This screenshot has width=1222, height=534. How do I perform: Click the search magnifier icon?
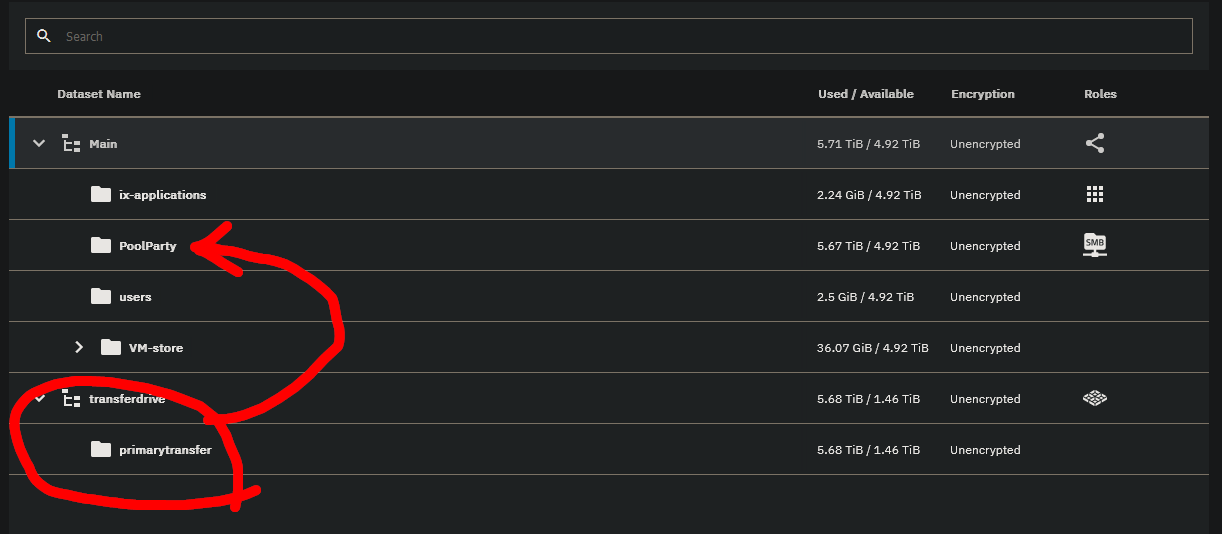[x=43, y=36]
